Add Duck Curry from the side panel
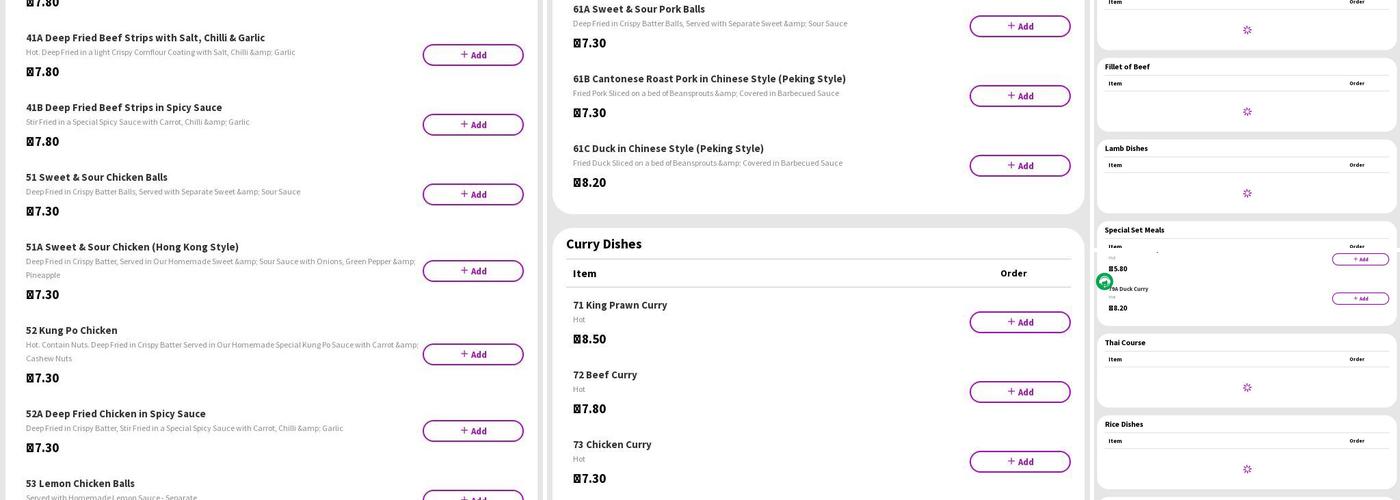This screenshot has width=1400, height=500. [1360, 298]
